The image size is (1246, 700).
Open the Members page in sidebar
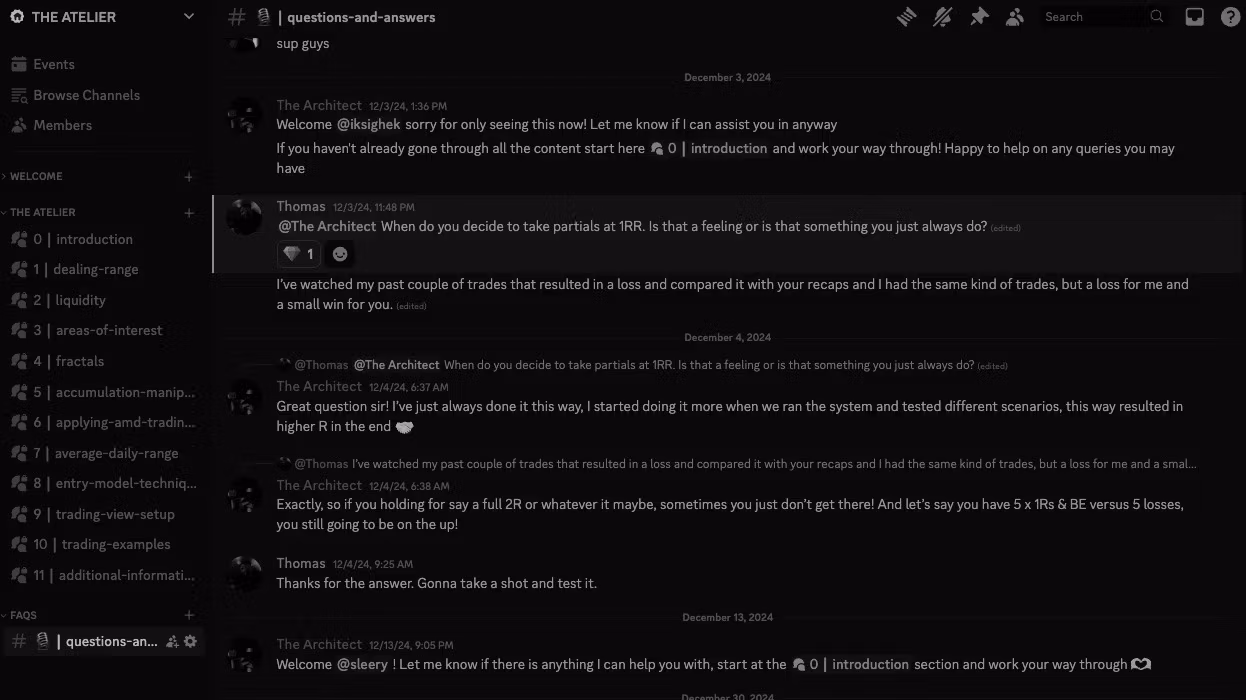[62, 125]
